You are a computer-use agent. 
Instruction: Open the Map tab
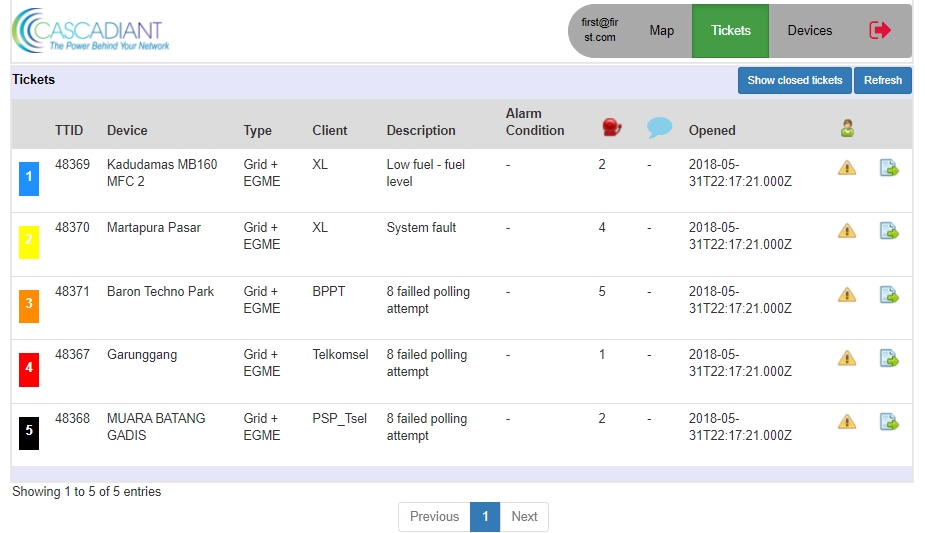(662, 31)
